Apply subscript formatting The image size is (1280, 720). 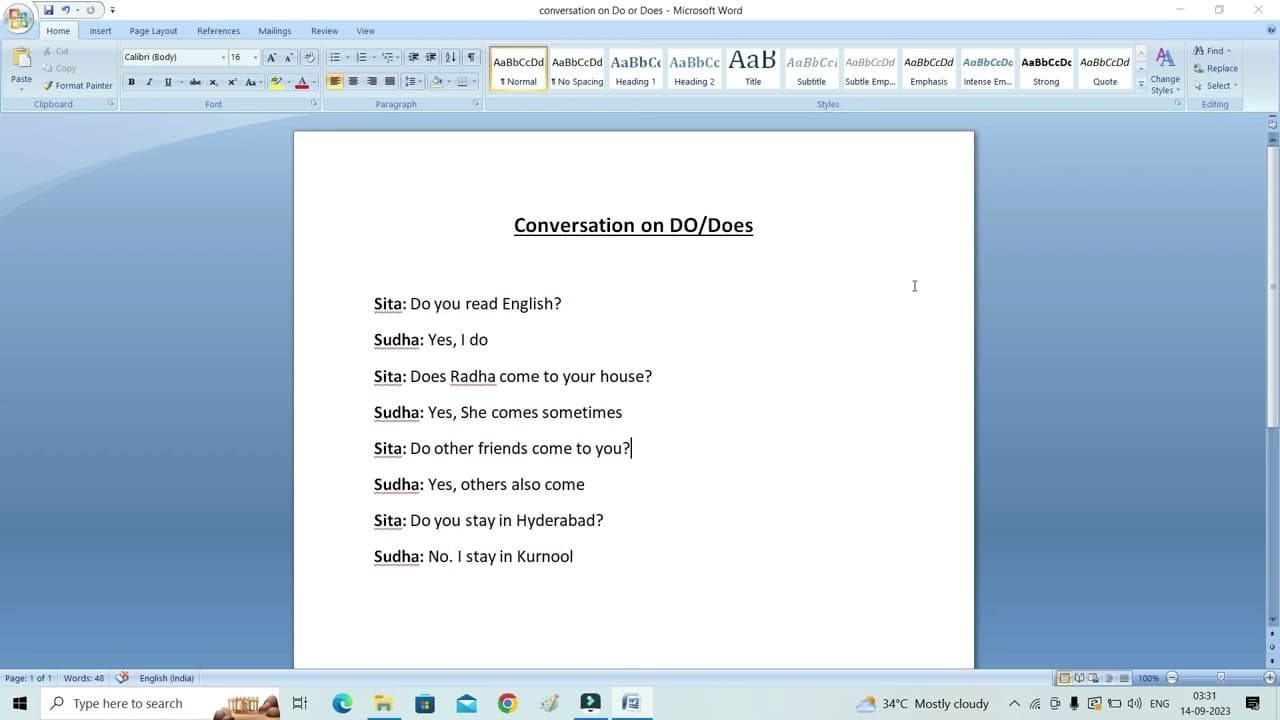[x=213, y=82]
